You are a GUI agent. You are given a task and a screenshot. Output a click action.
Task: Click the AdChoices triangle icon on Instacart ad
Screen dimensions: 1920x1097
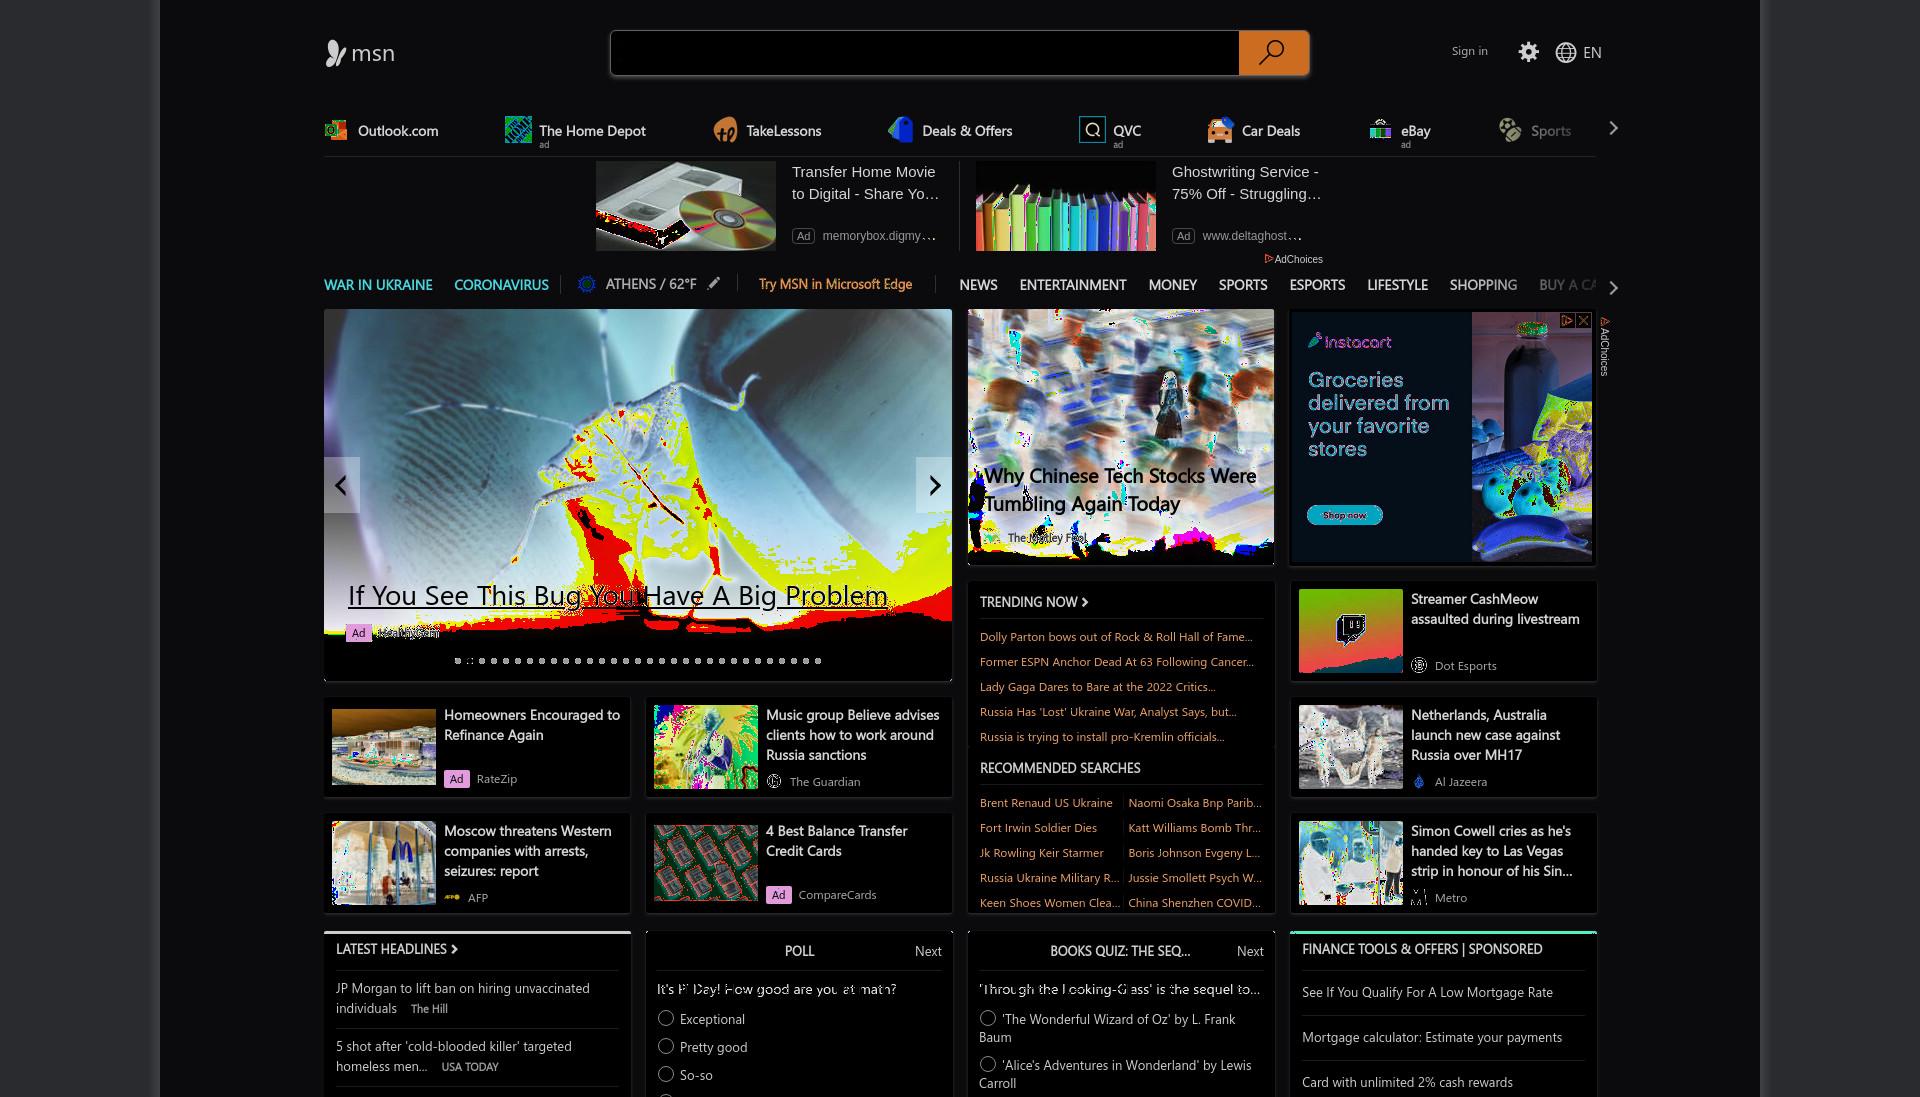[1568, 321]
